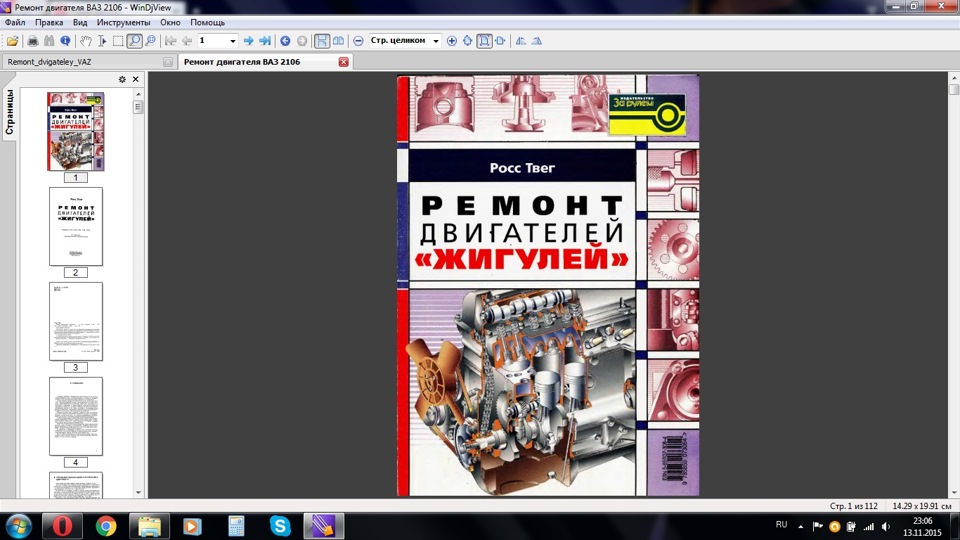Click the gray Forward navigation button
The width and height of the screenshot is (960, 540).
point(302,41)
